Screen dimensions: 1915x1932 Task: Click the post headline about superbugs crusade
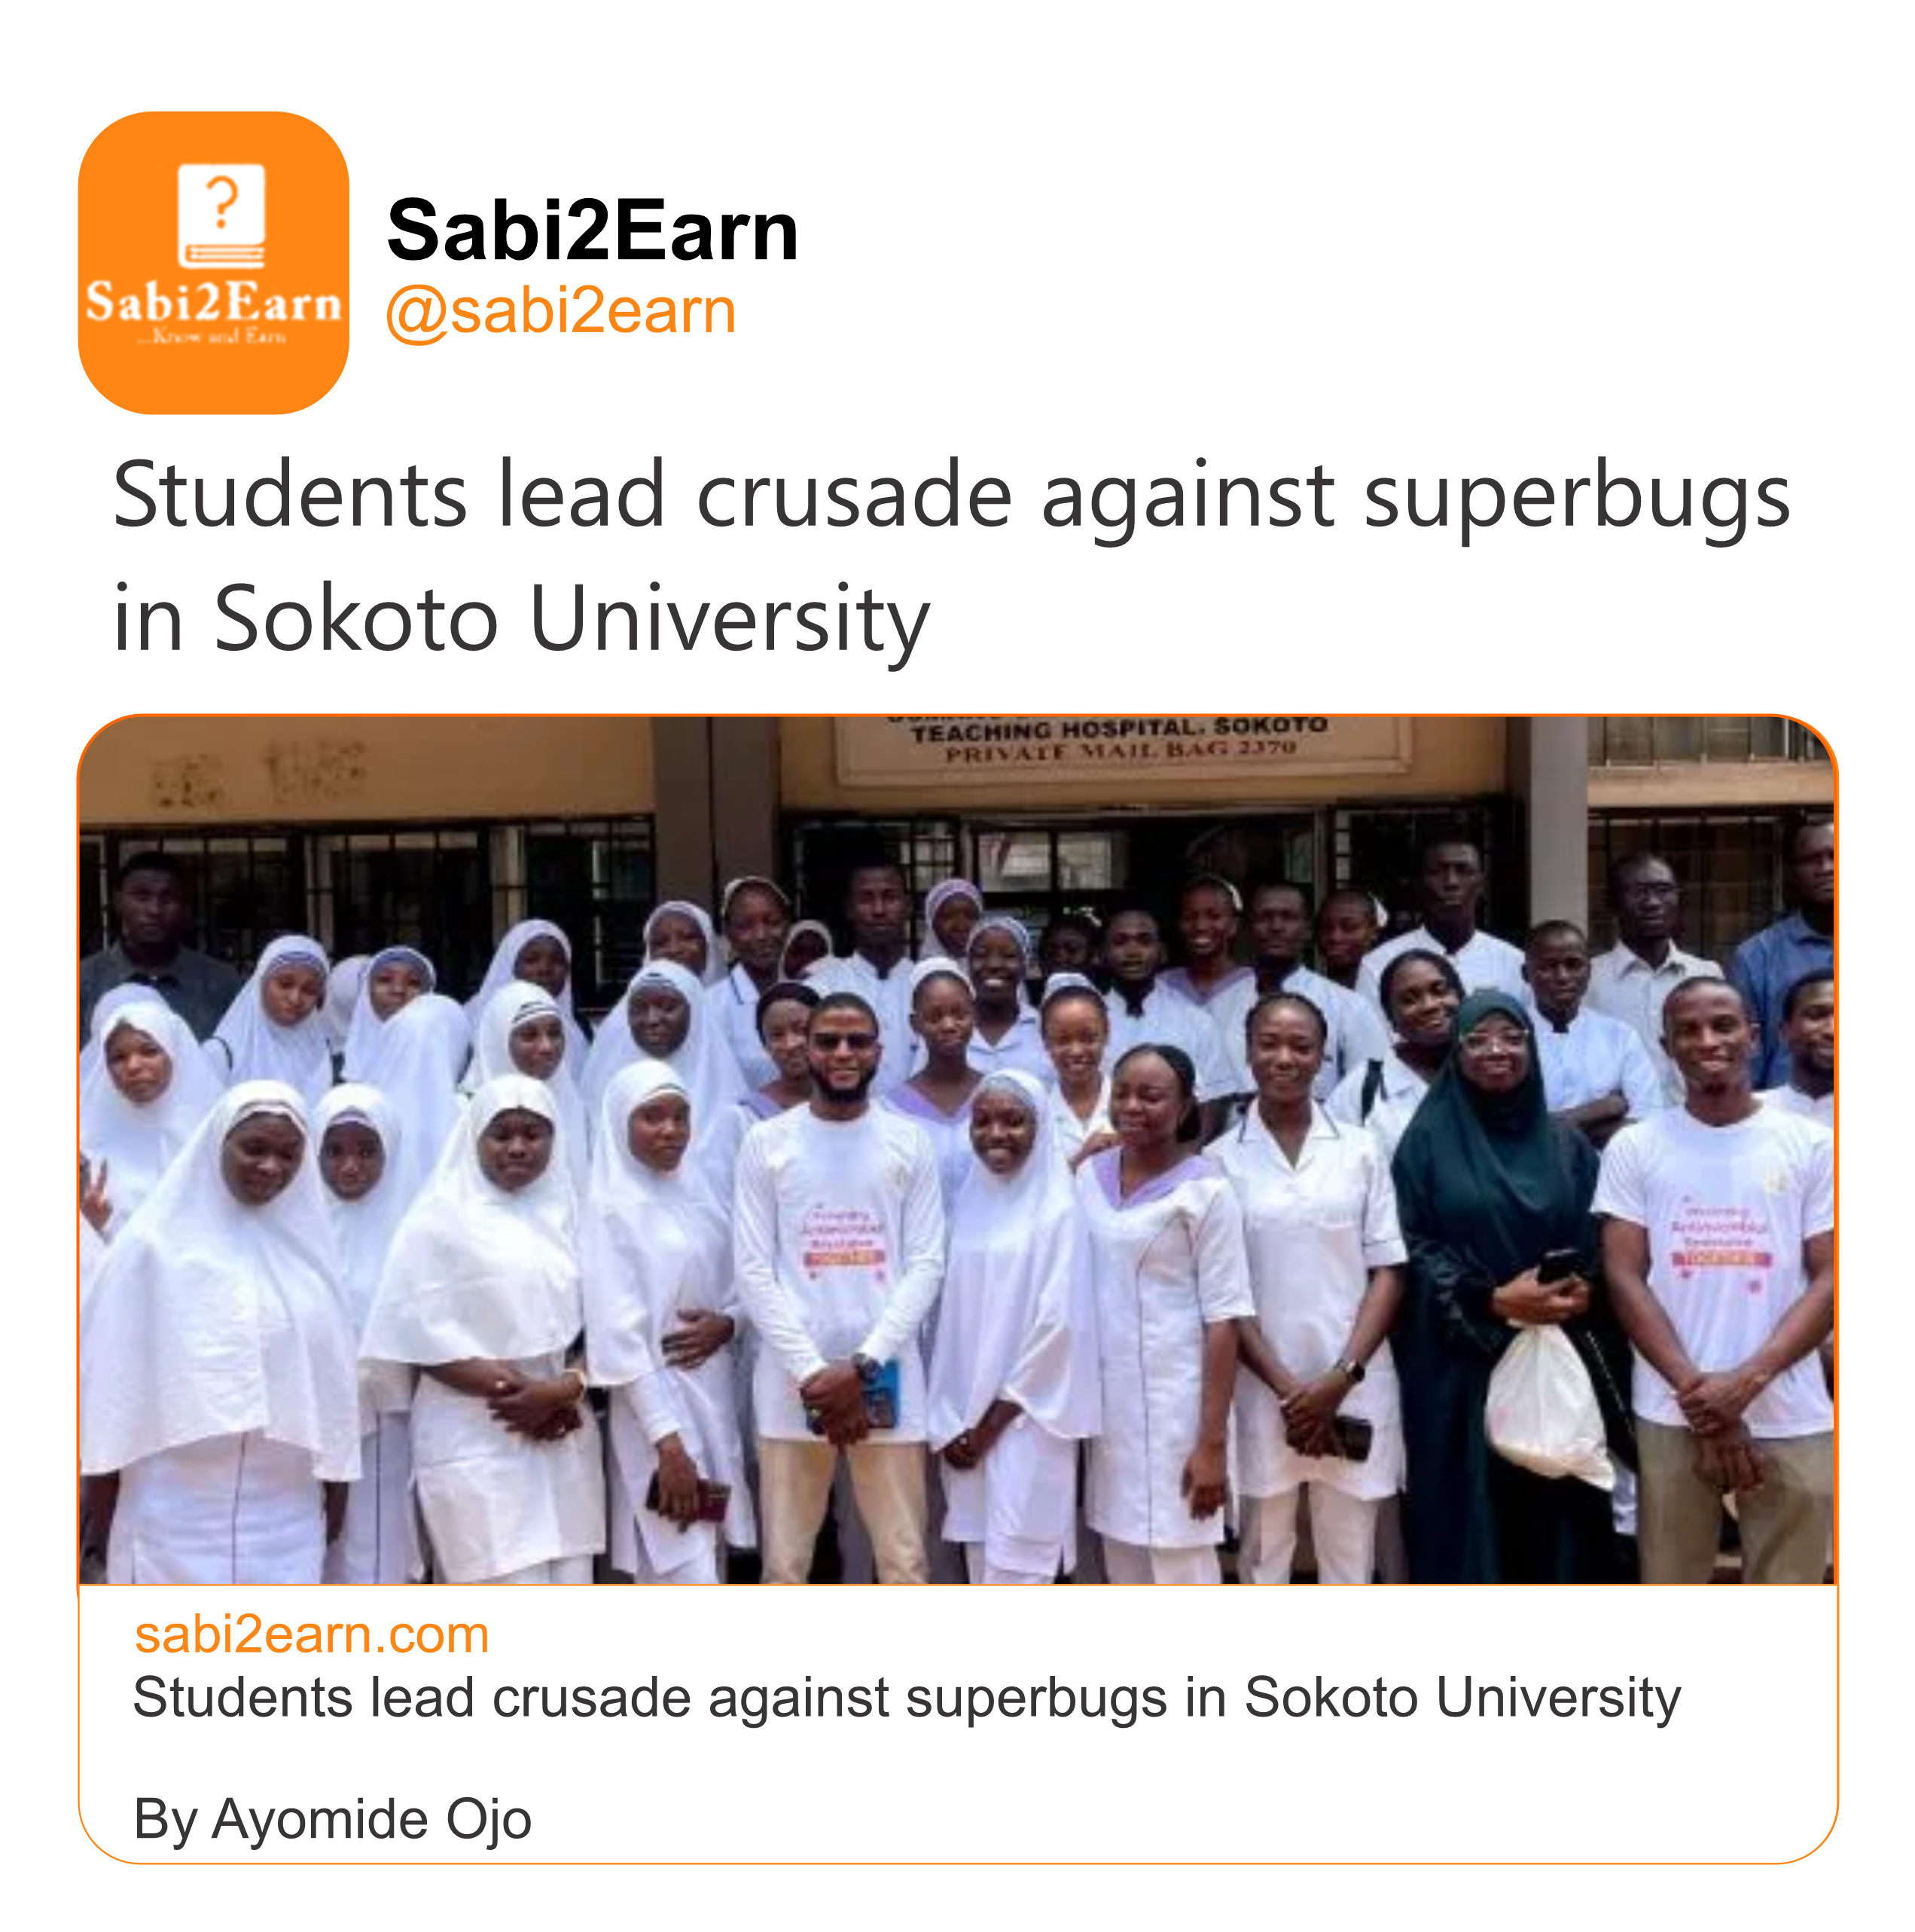click(x=950, y=495)
